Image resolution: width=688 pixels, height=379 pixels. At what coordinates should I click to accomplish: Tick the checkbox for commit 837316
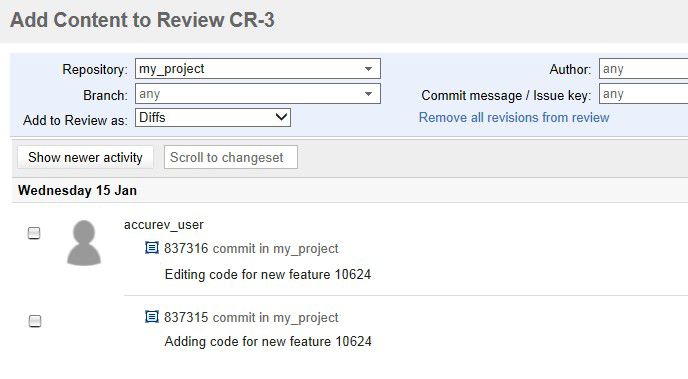[34, 233]
